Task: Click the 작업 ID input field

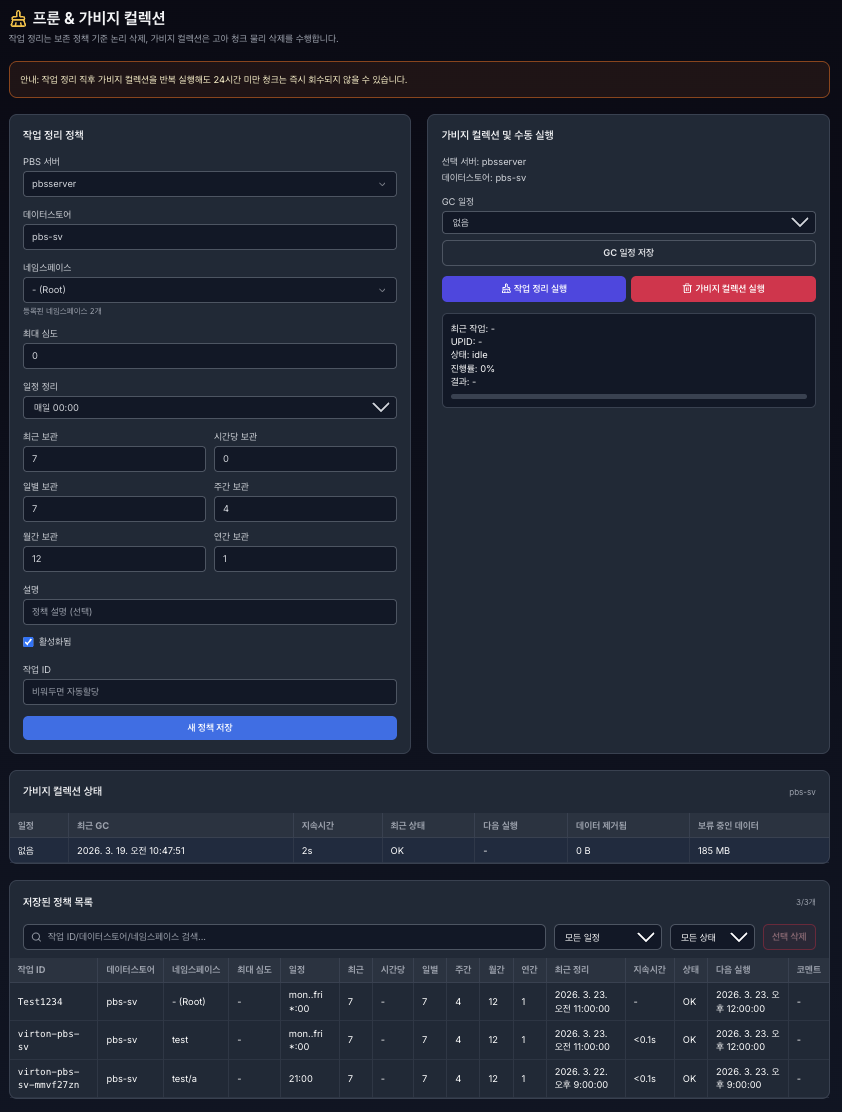Action: (x=209, y=691)
